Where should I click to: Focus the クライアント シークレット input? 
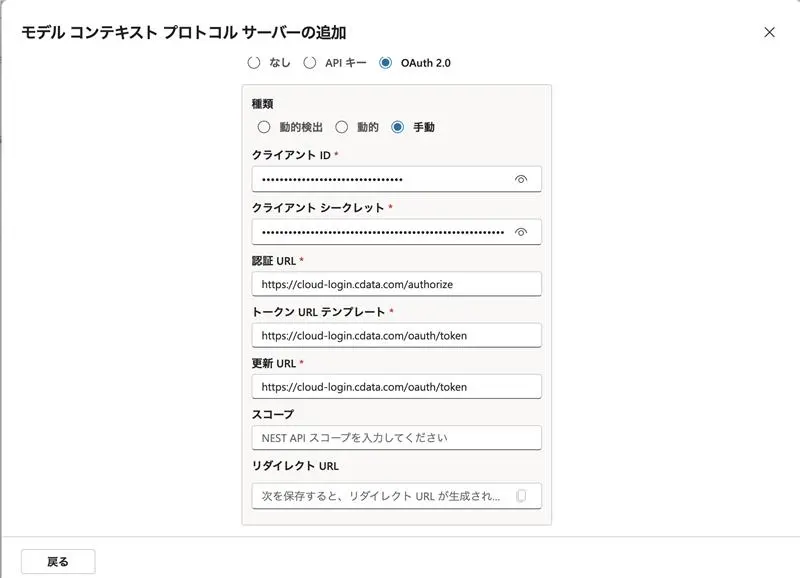(x=380, y=231)
